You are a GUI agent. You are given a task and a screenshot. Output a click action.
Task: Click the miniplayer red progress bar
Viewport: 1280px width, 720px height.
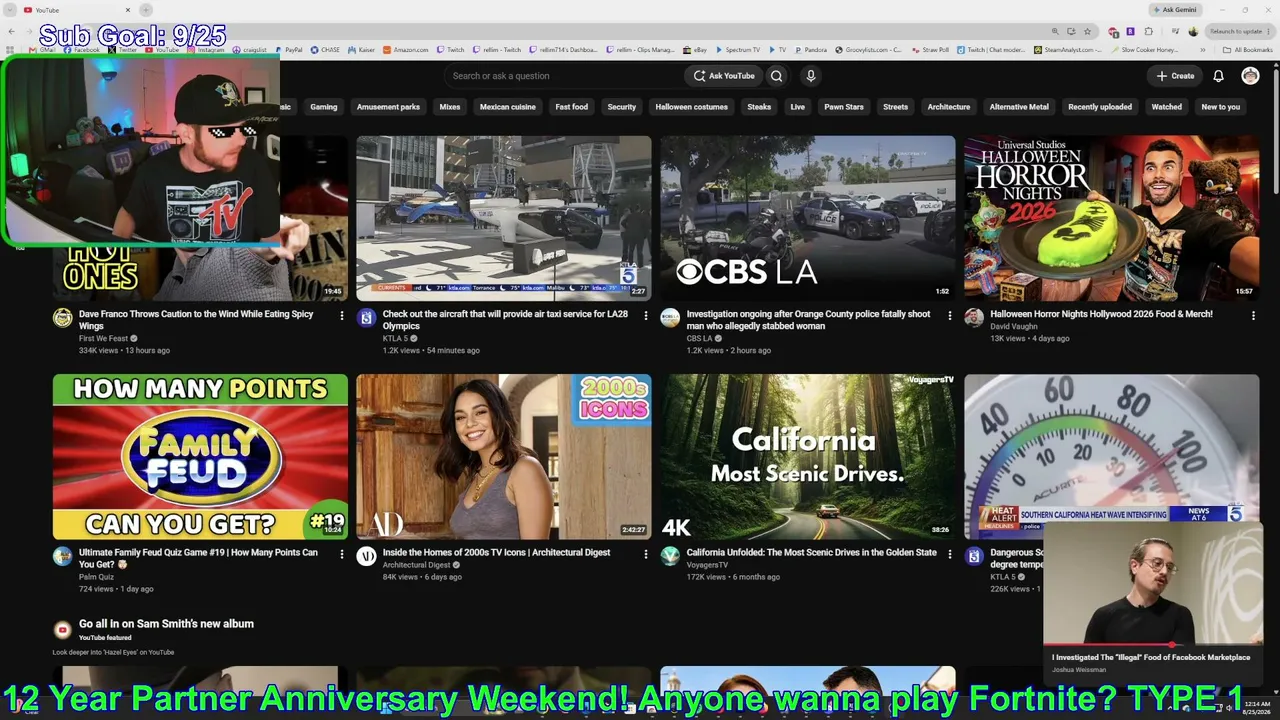tap(1153, 645)
